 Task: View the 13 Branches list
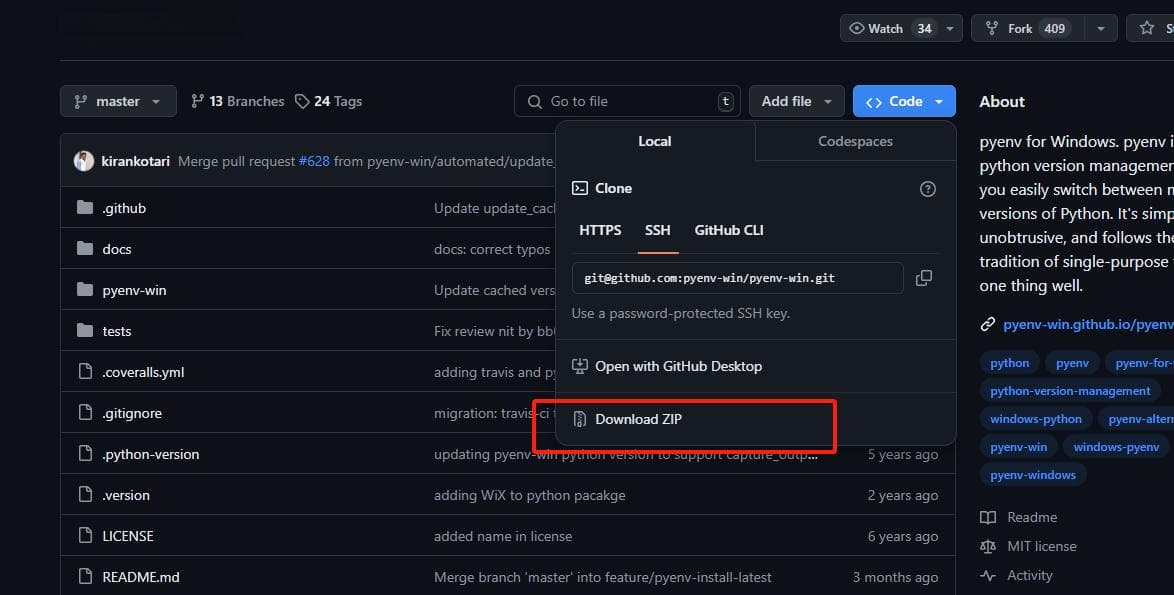coord(238,101)
